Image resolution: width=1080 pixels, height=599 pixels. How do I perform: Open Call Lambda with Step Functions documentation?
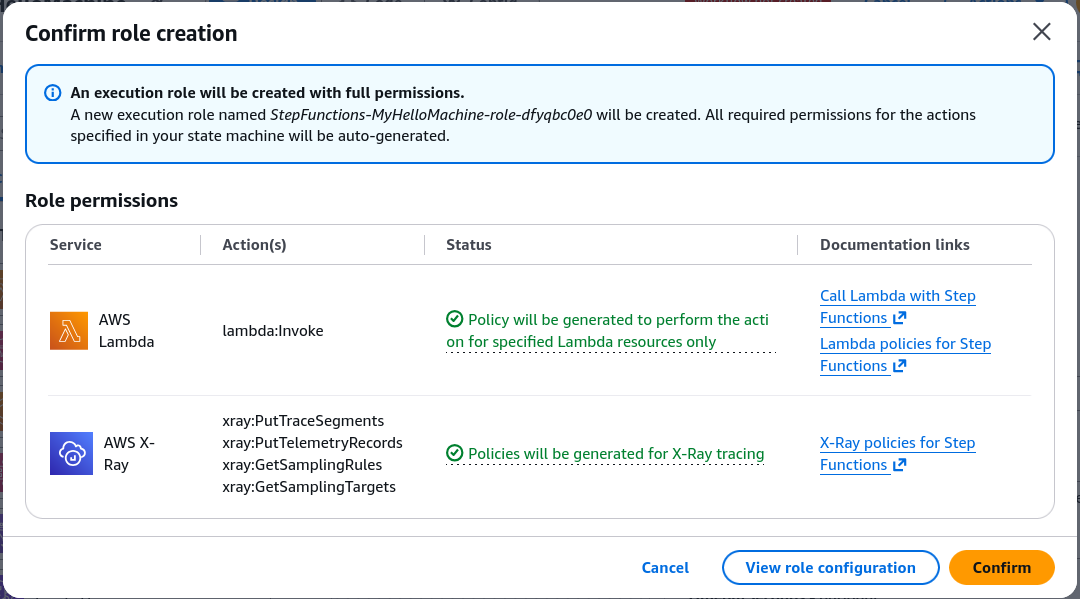coord(897,306)
